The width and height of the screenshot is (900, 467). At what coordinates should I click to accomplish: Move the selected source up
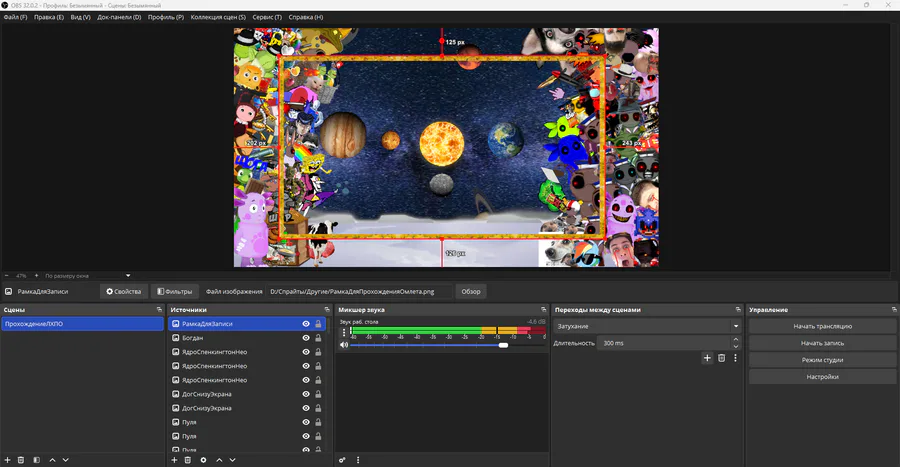tap(219, 460)
